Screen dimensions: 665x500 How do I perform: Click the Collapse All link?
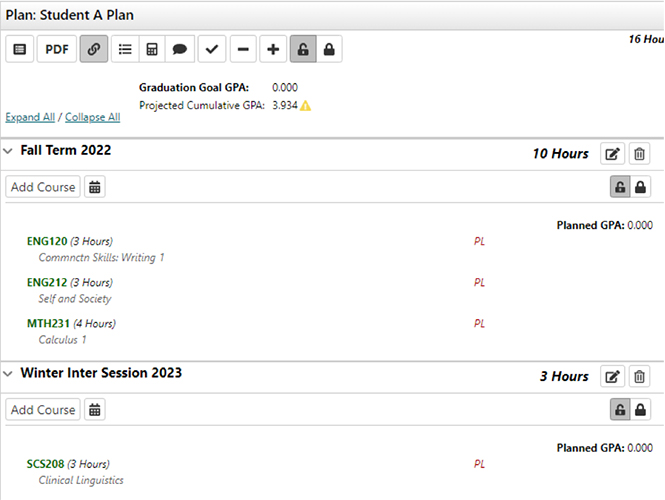92,117
